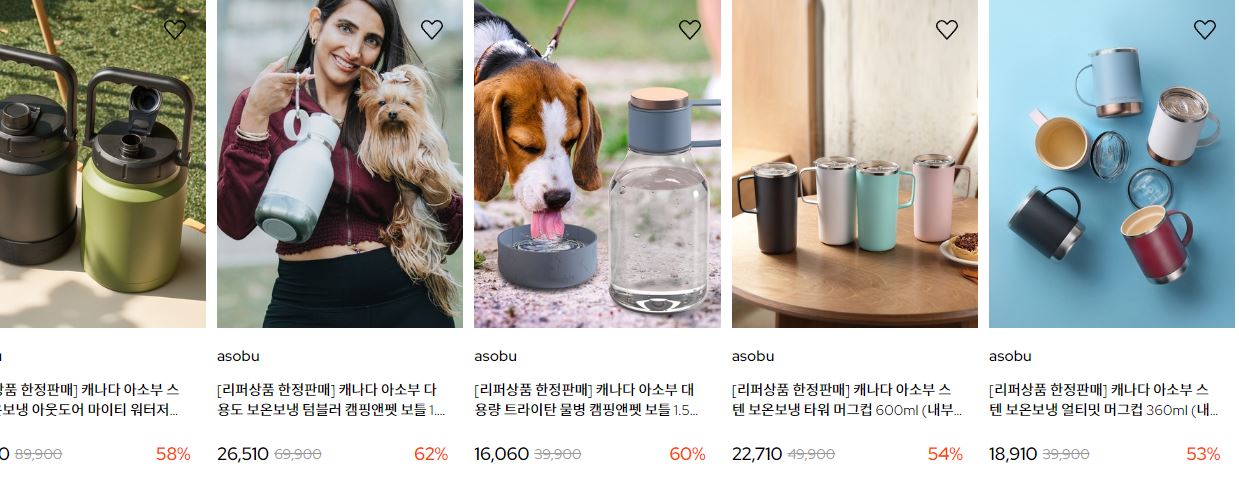Viewport: 1239px width, 478px height.
Task: Toggle heart on blue background mug product
Action: 1205,29
